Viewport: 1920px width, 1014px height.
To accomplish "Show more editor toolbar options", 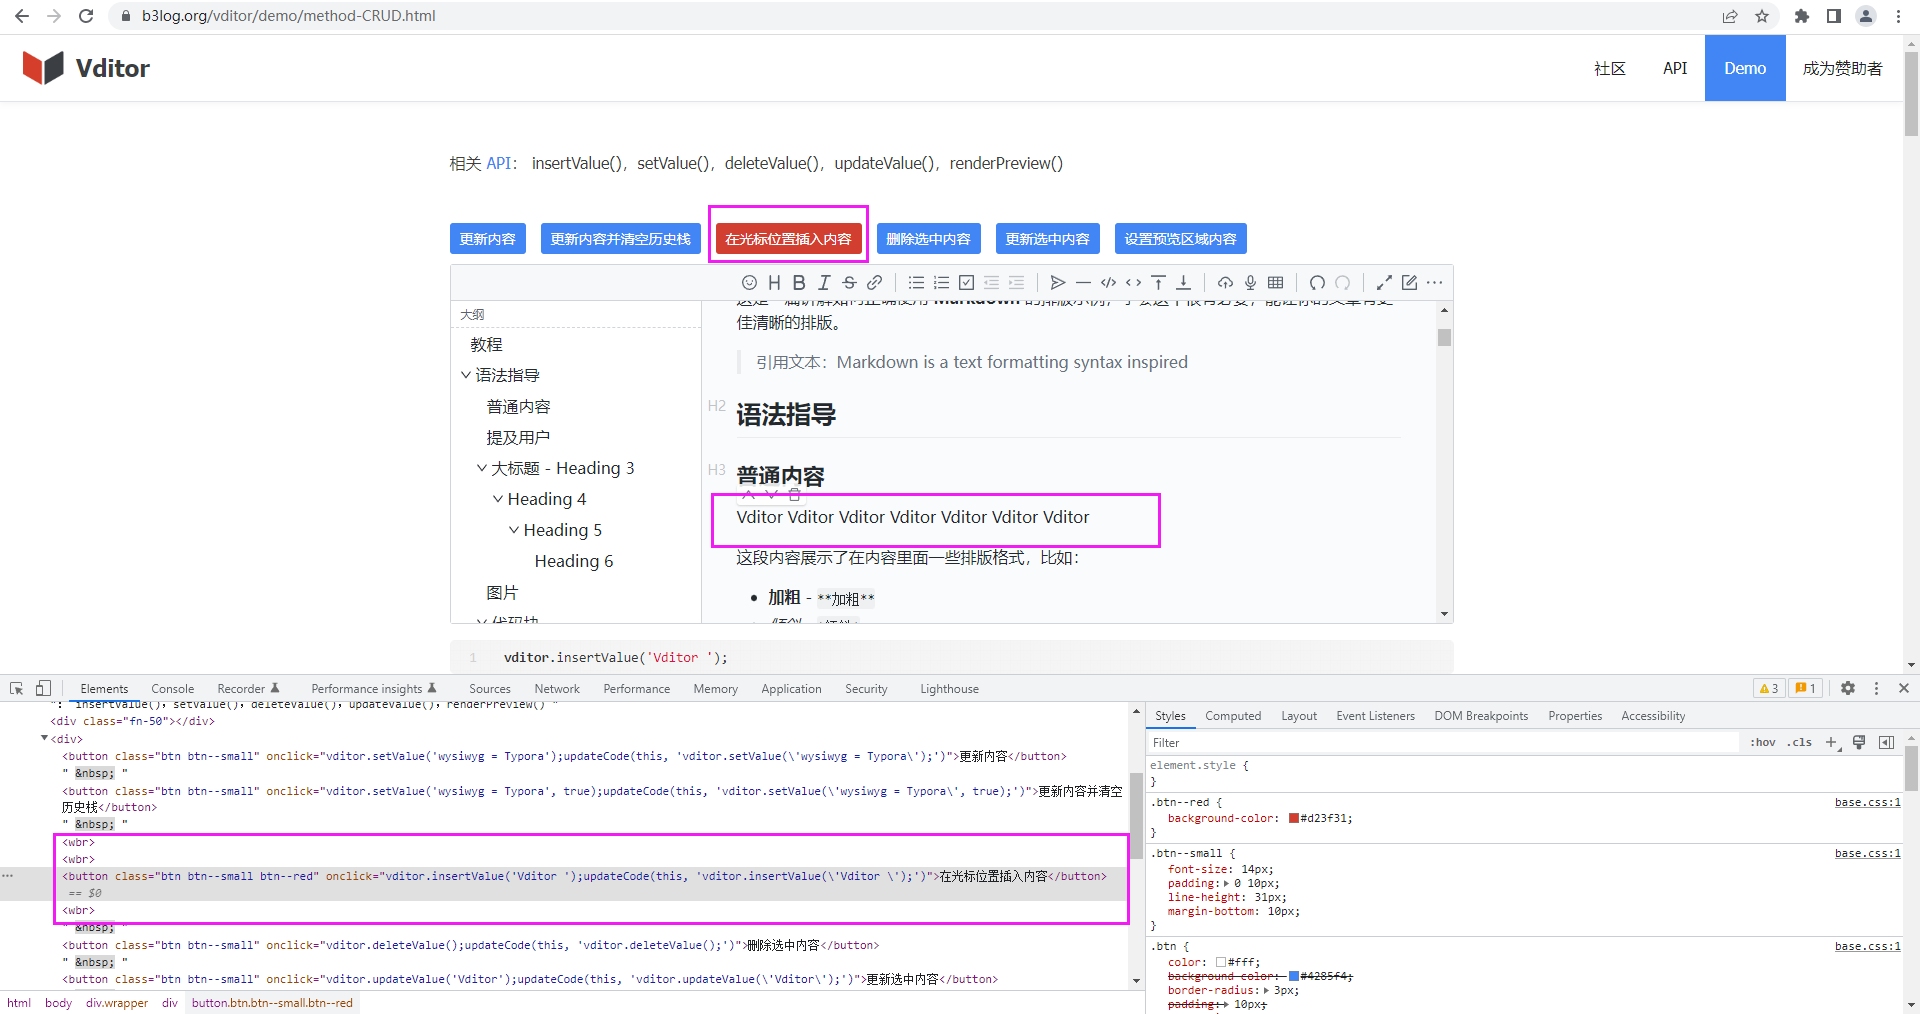I will click(x=1434, y=283).
